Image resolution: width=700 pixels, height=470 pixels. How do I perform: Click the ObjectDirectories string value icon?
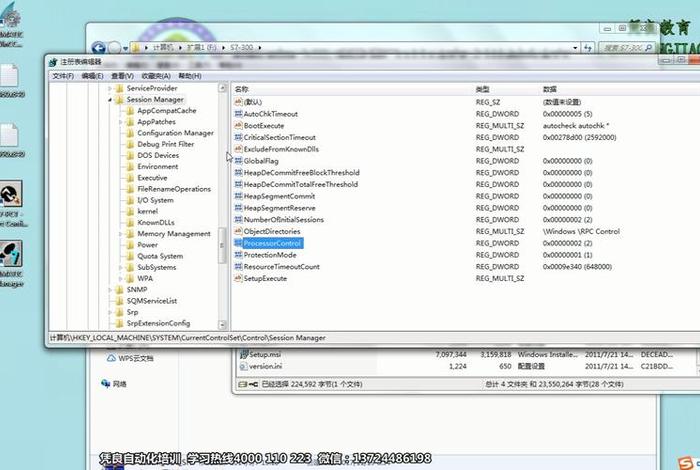(x=238, y=231)
